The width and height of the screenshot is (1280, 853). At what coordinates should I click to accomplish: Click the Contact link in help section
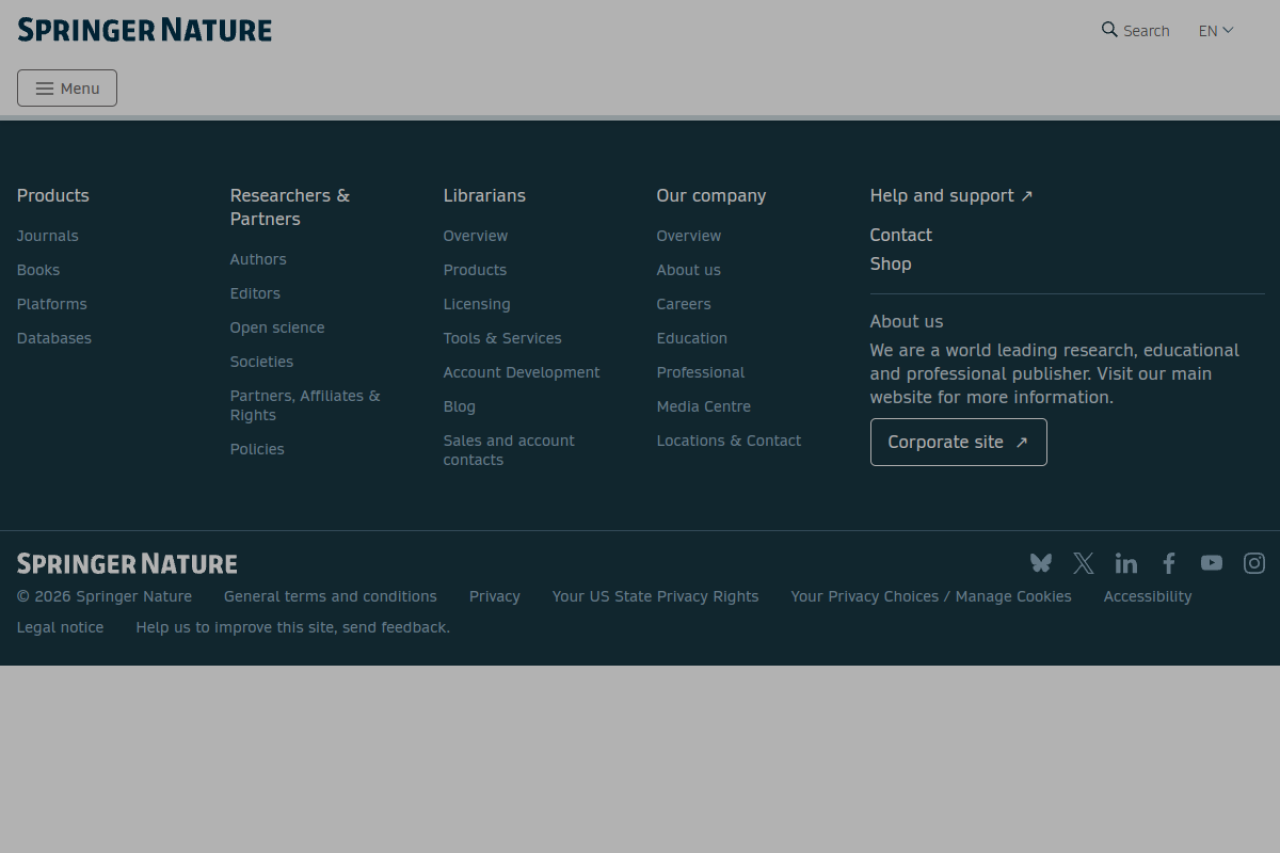pyautogui.click(x=900, y=235)
